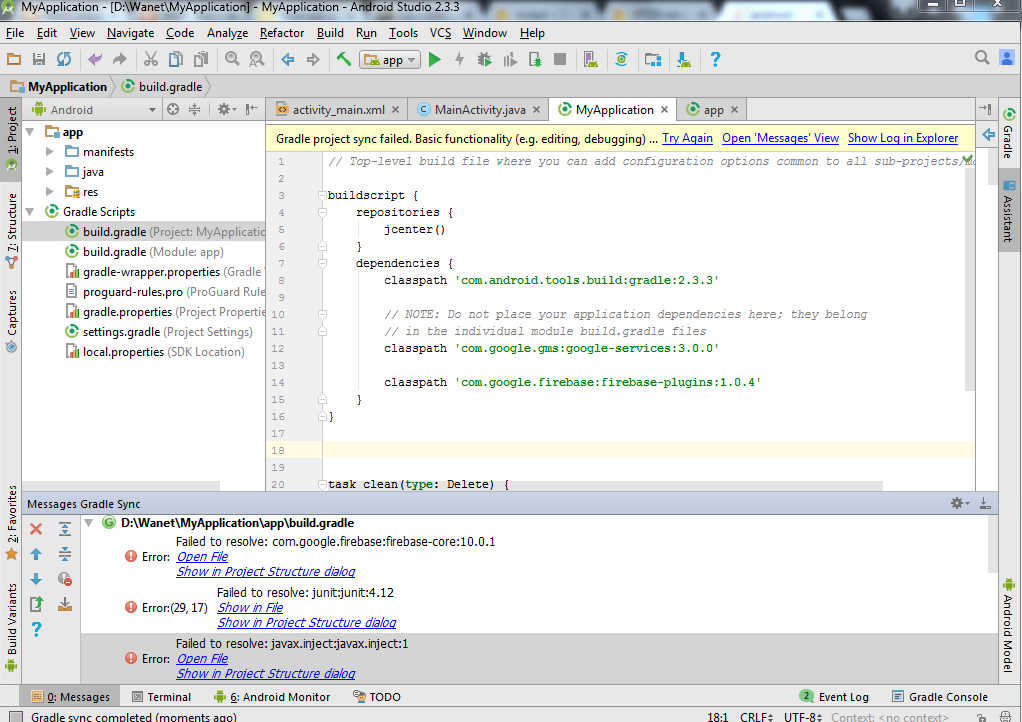Click Try Again sync link
1022x722 pixels.
point(687,138)
